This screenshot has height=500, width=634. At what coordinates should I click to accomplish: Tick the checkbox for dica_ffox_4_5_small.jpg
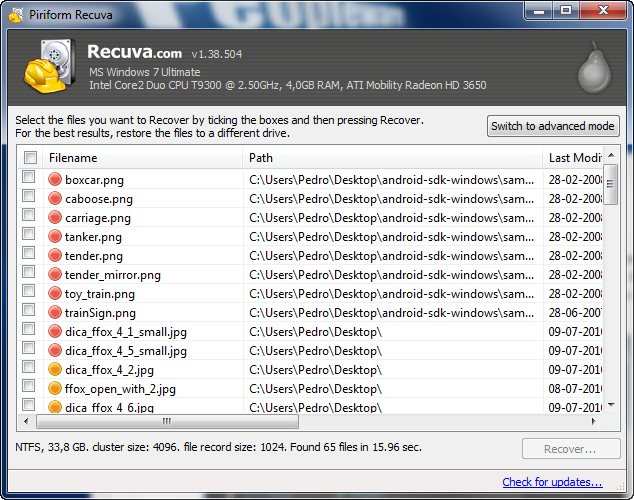[x=28, y=348]
